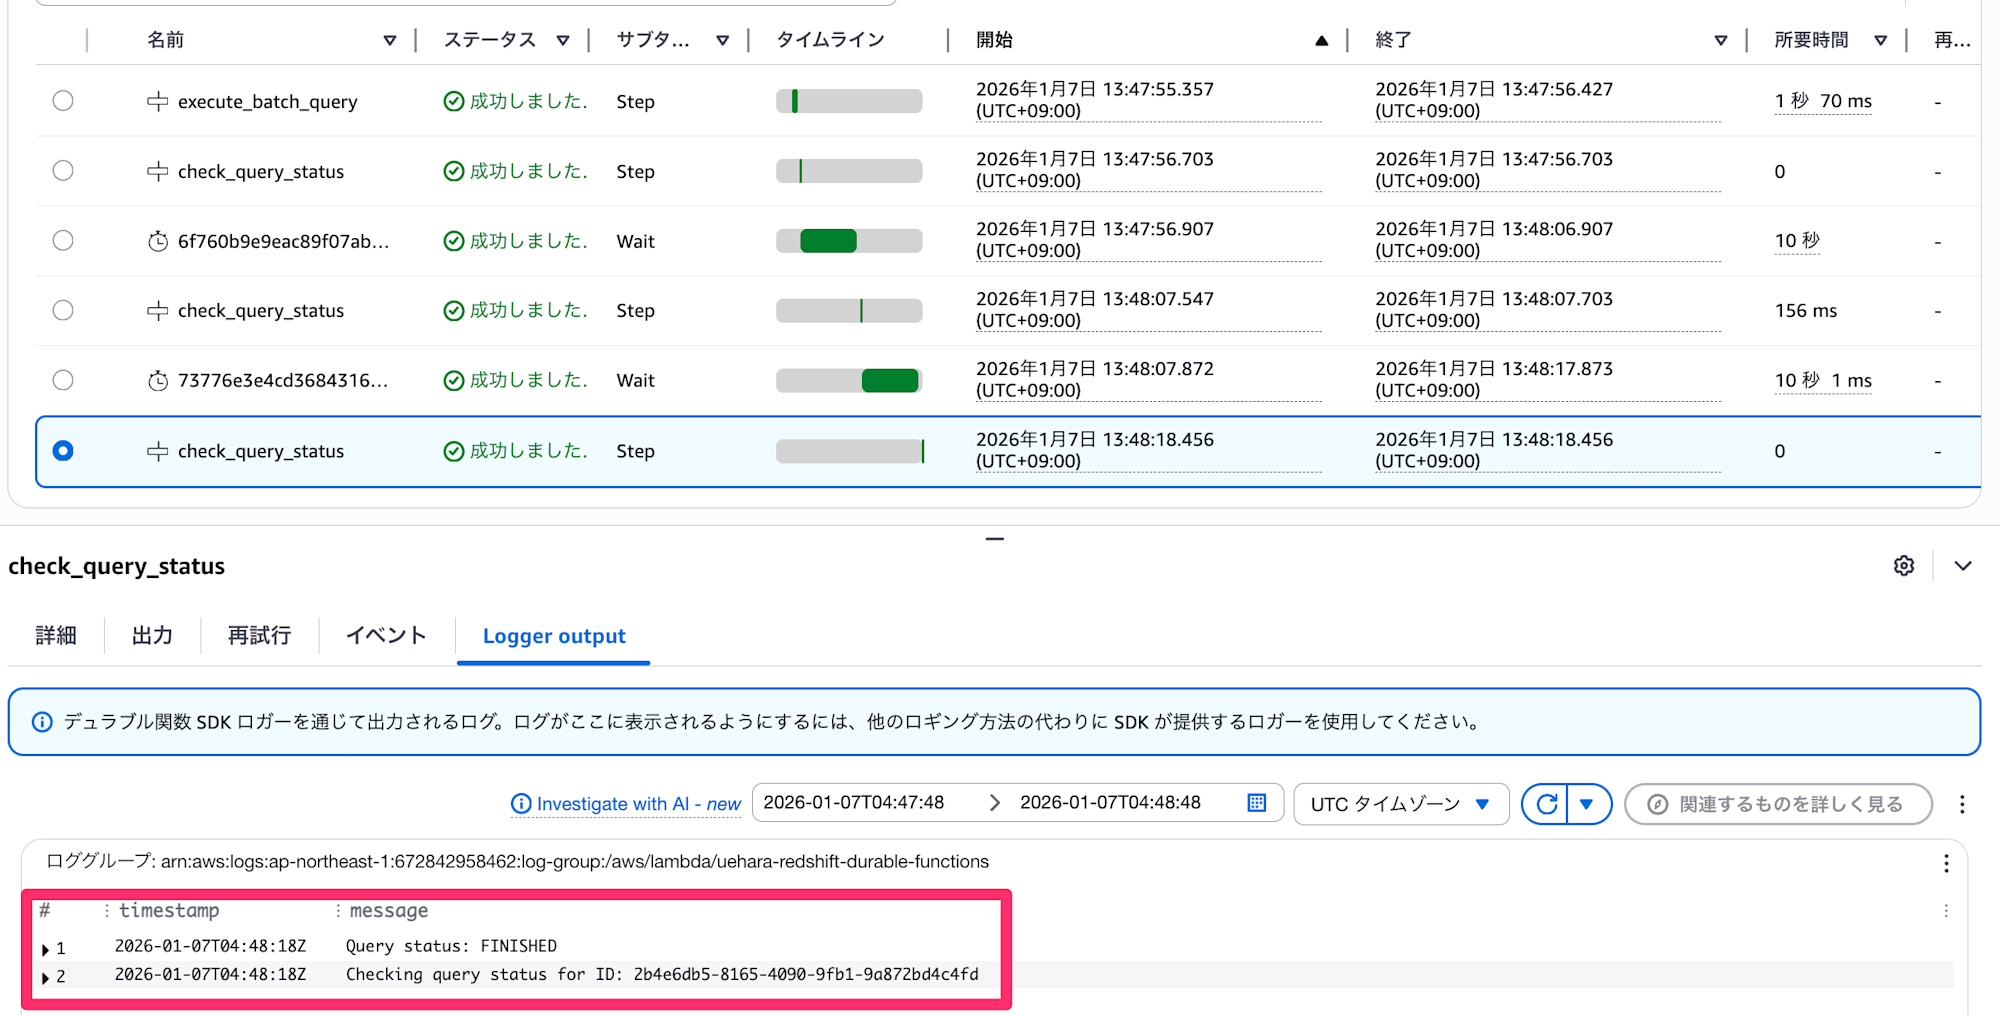Screen dimensions: 2000x1015
Task: Select the 73776e3e4cd3684316 Wait step radio button
Action: 63,380
